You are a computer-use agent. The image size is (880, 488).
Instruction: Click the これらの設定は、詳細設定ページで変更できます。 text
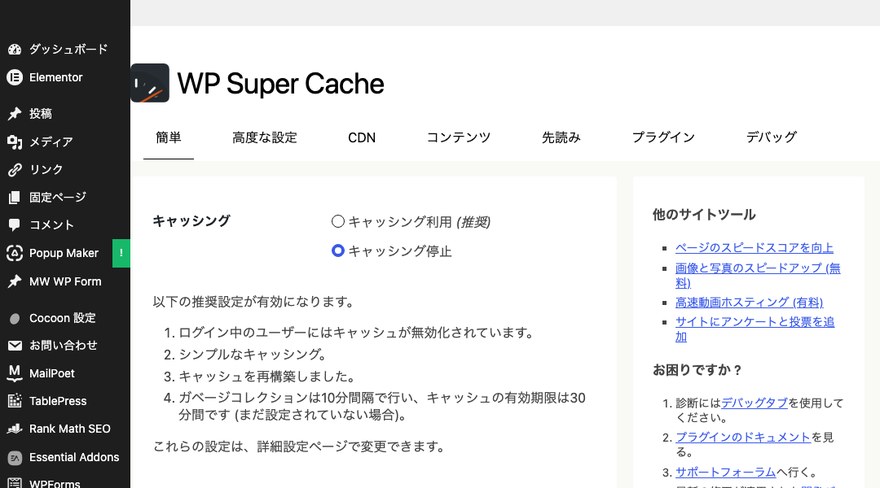tap(299, 446)
